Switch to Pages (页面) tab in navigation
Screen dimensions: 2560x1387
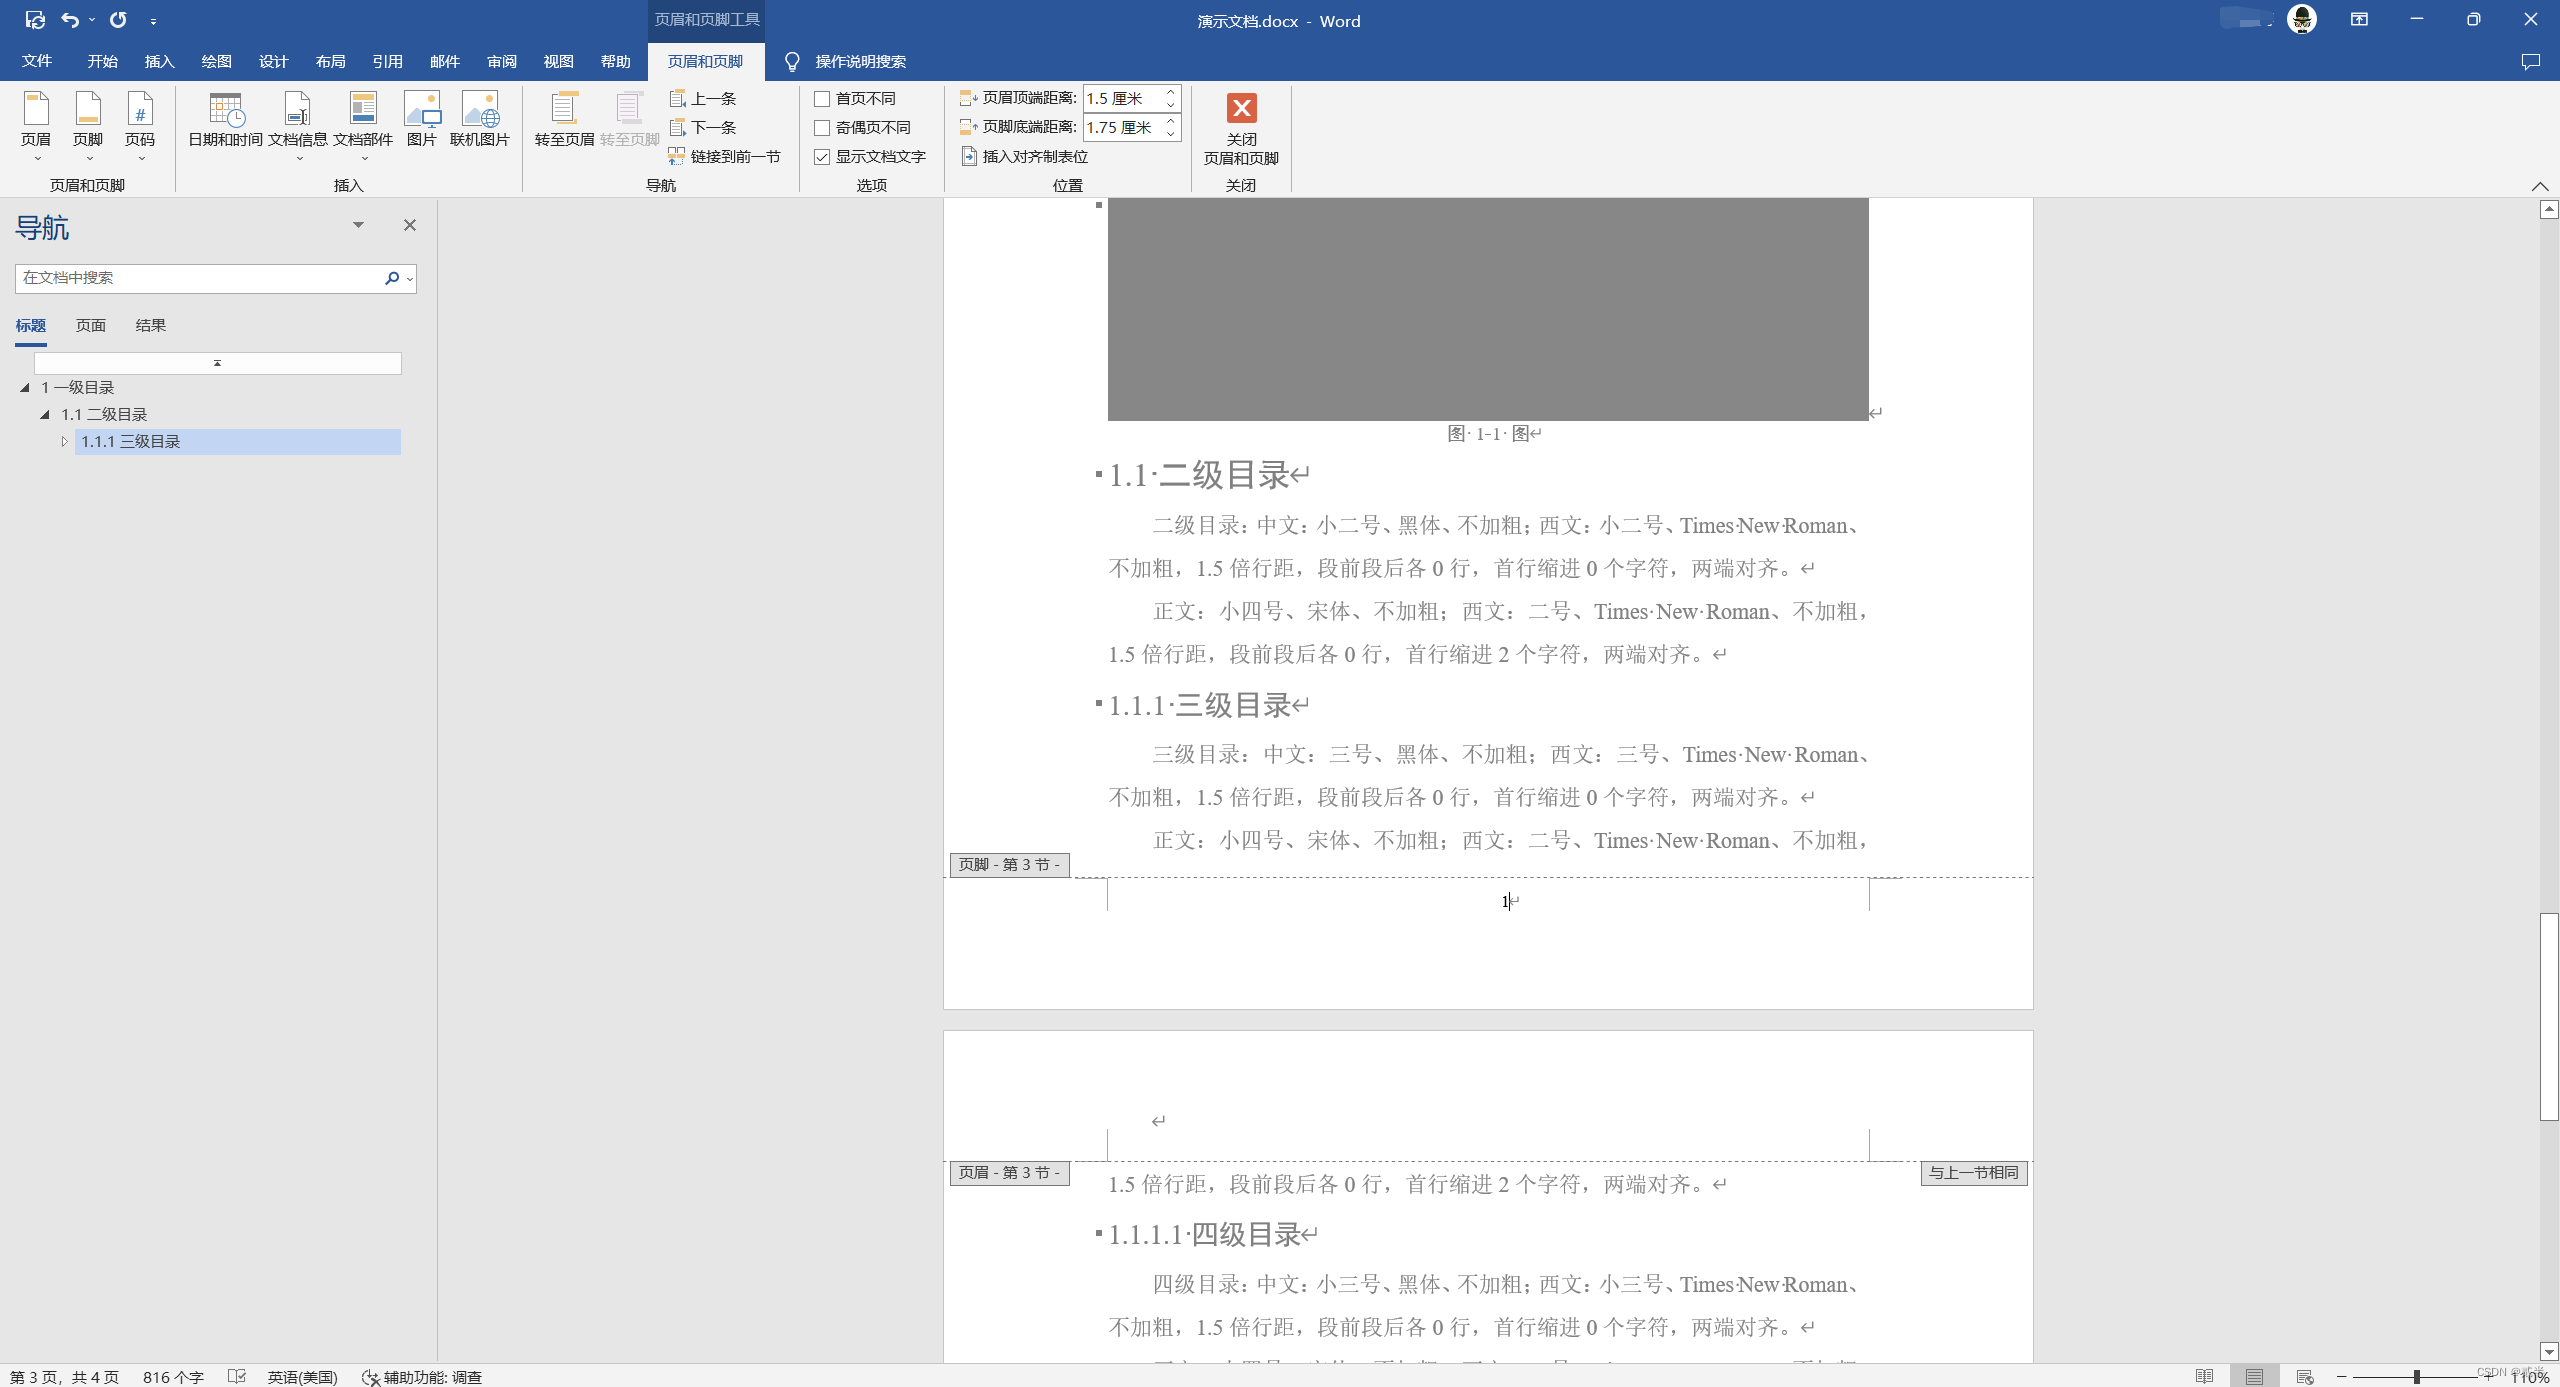[x=91, y=325]
